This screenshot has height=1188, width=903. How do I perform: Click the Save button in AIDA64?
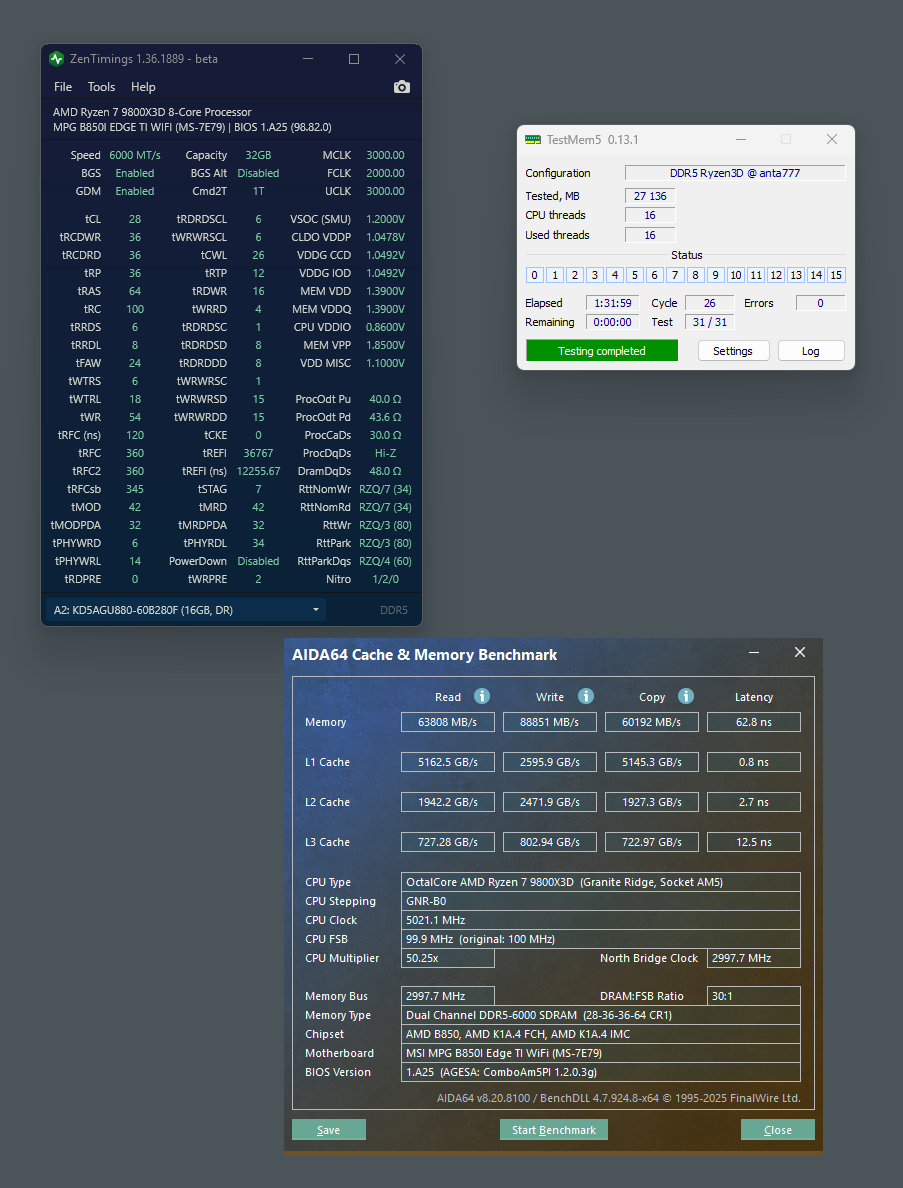(329, 1130)
